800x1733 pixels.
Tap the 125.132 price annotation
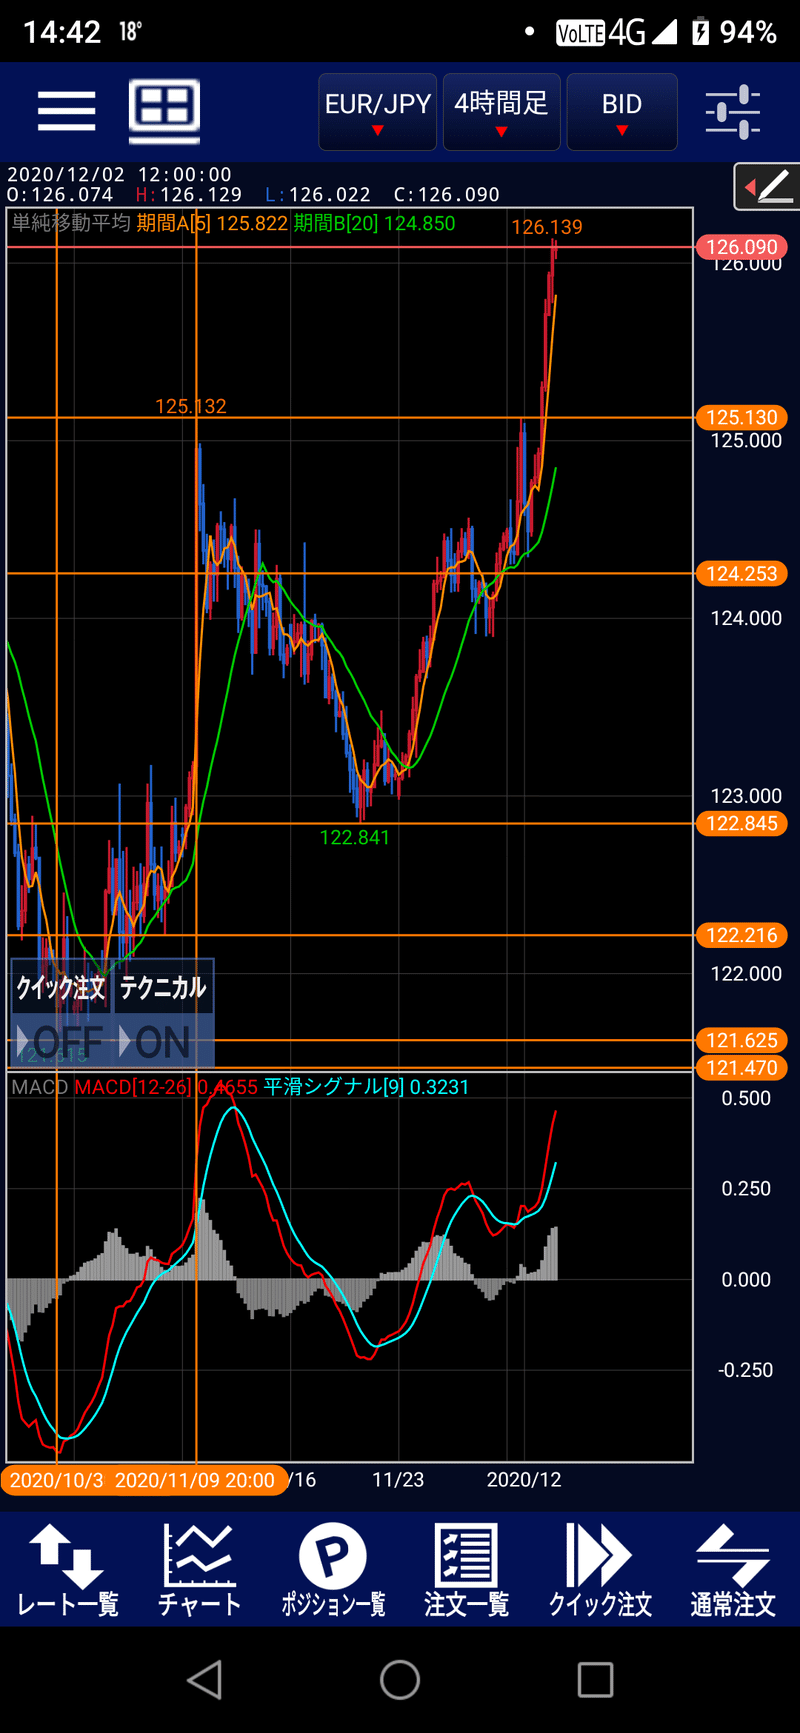pyautogui.click(x=191, y=406)
